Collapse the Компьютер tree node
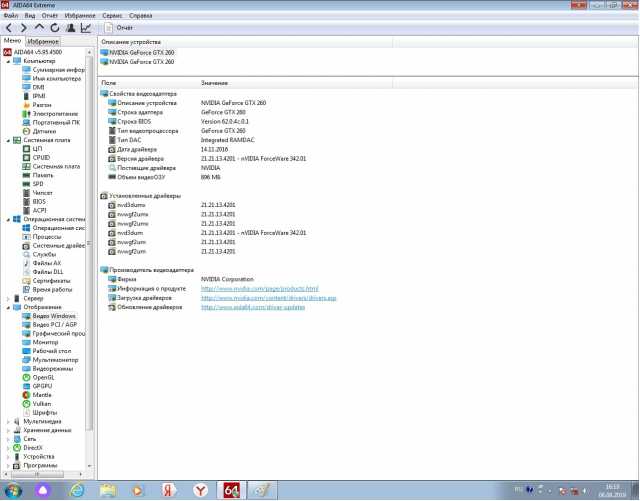 coord(8,61)
